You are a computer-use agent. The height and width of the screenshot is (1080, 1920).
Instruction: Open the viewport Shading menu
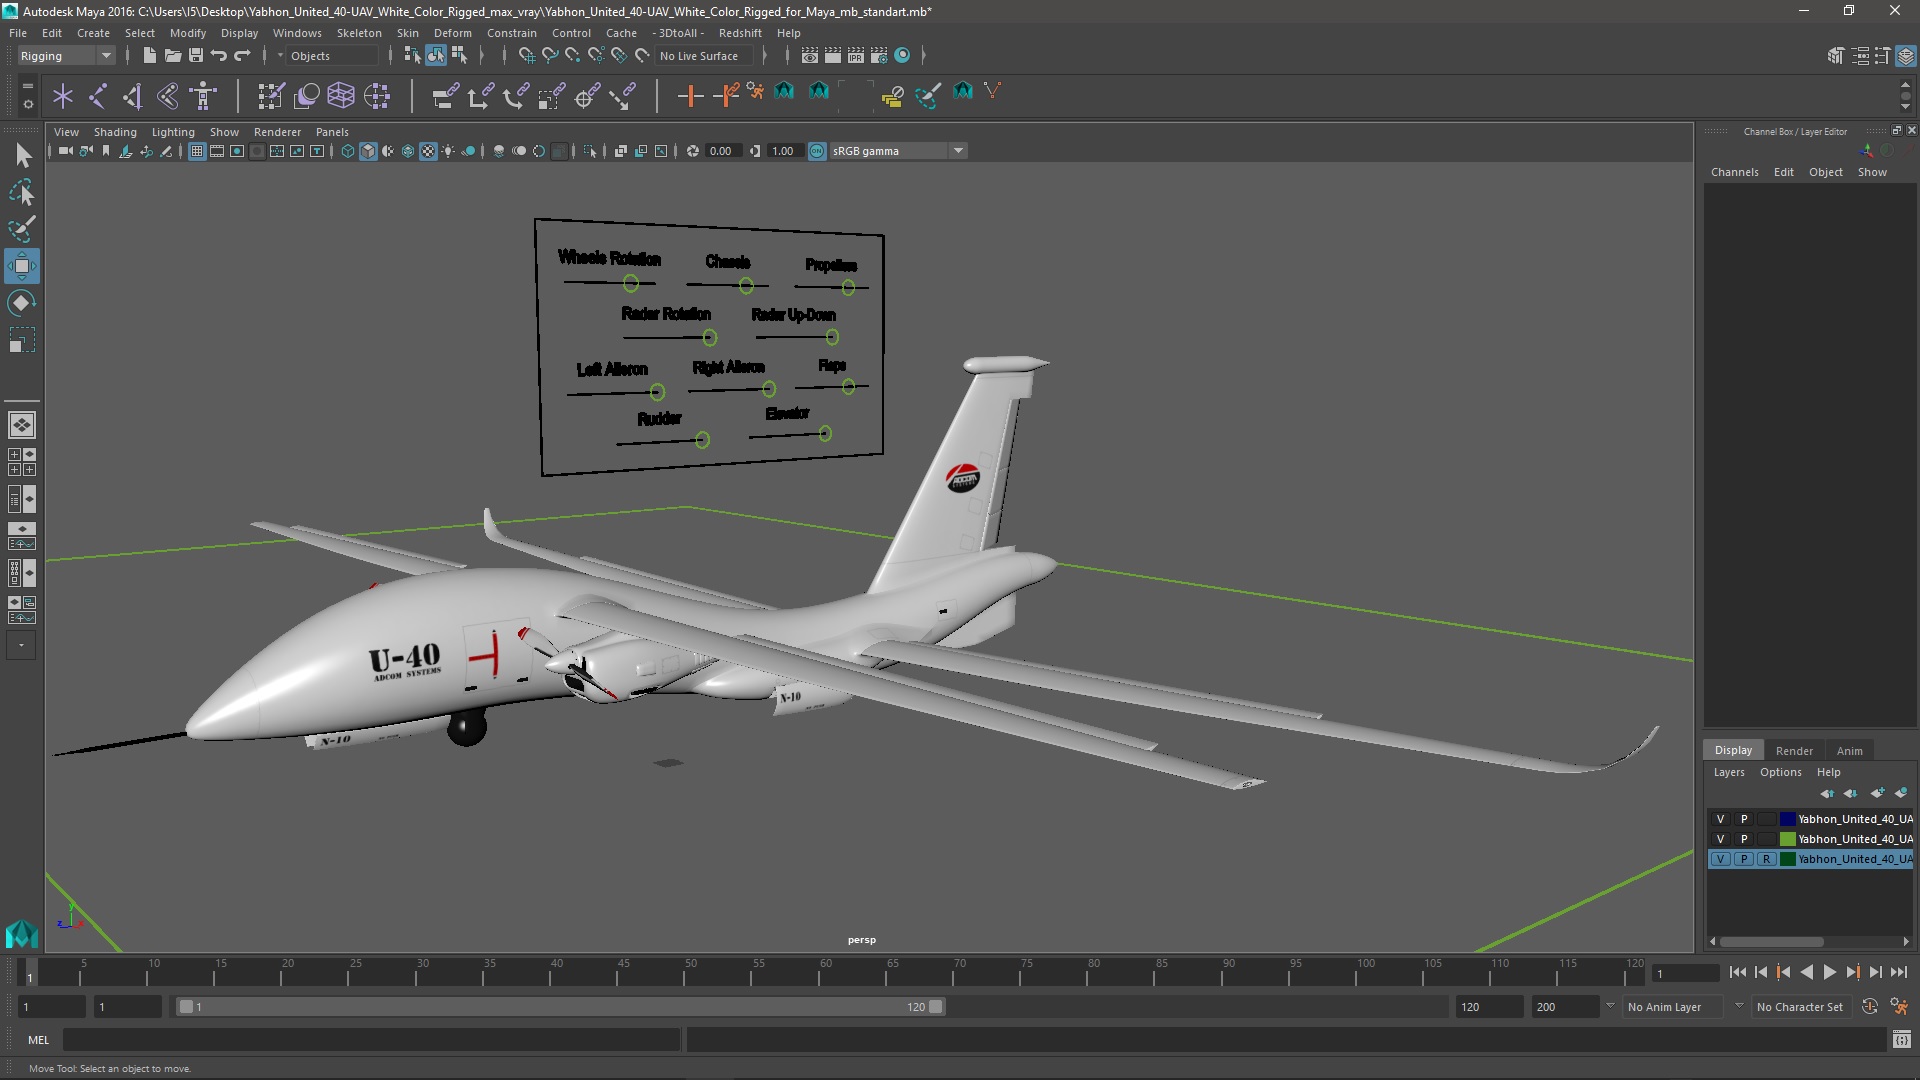click(x=115, y=132)
